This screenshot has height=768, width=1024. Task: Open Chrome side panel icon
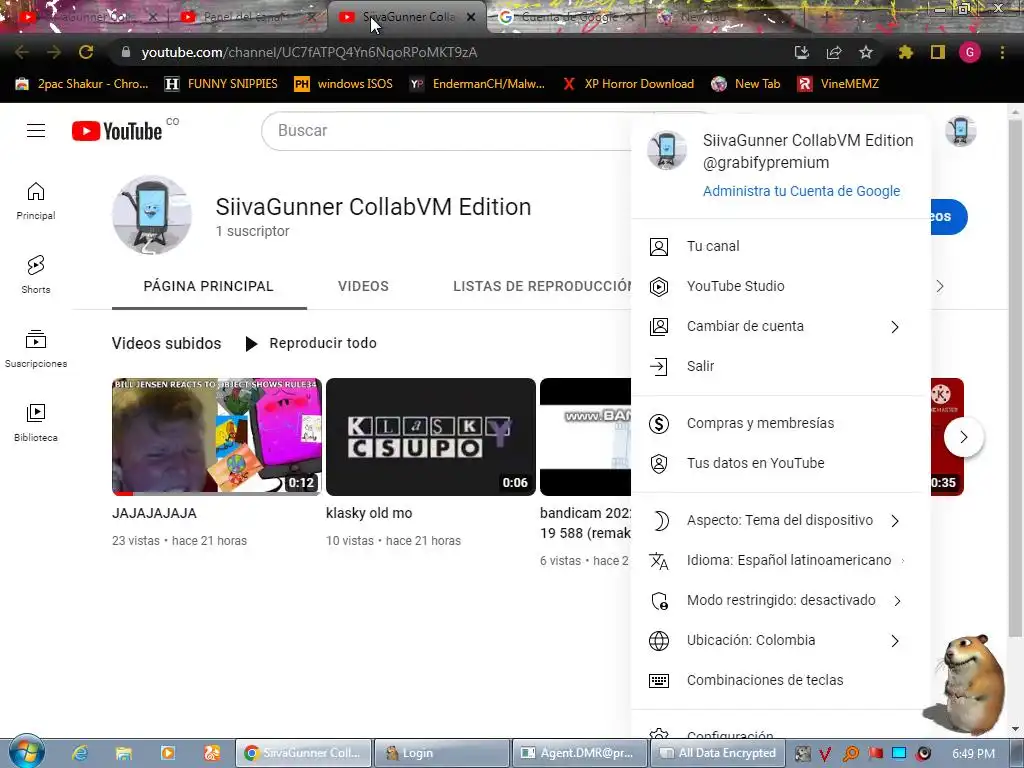[x=937, y=52]
